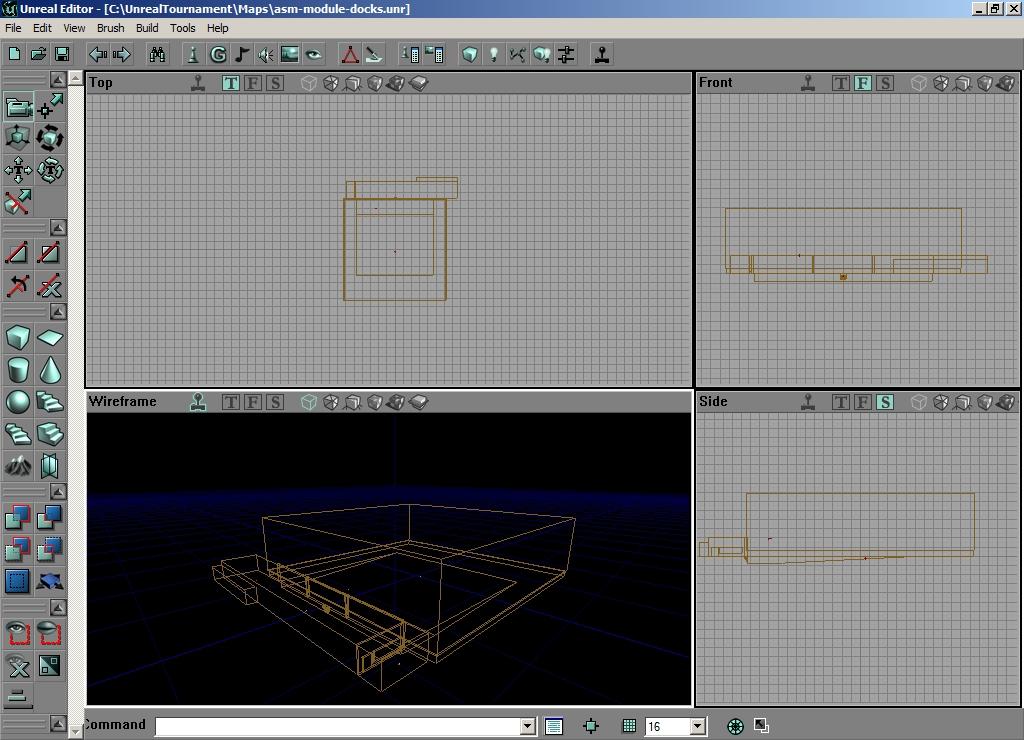Open the Build menu

[x=147, y=28]
